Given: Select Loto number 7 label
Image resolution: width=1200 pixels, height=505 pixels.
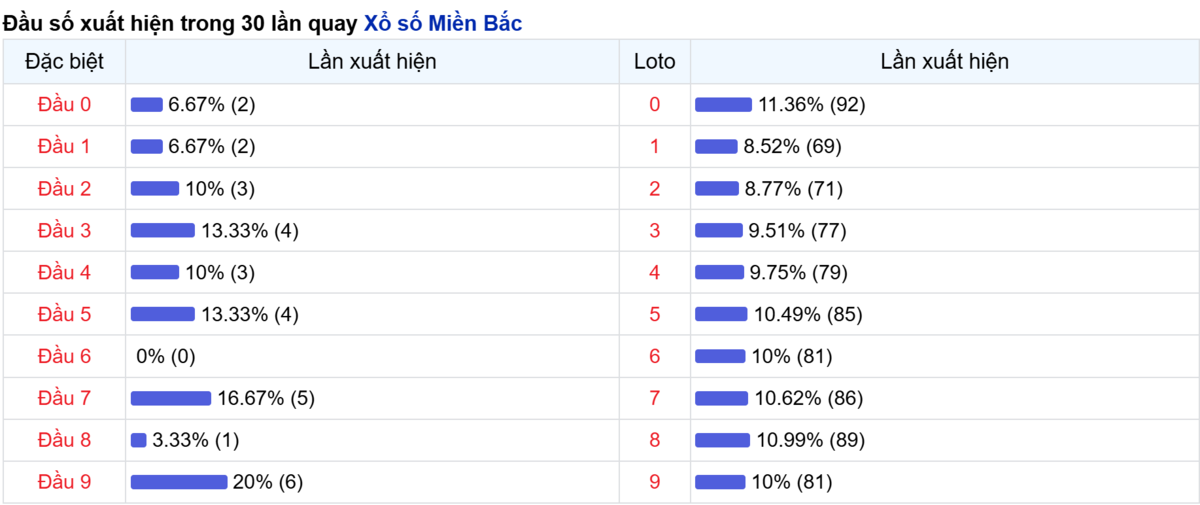Looking at the screenshot, I should (x=655, y=398).
